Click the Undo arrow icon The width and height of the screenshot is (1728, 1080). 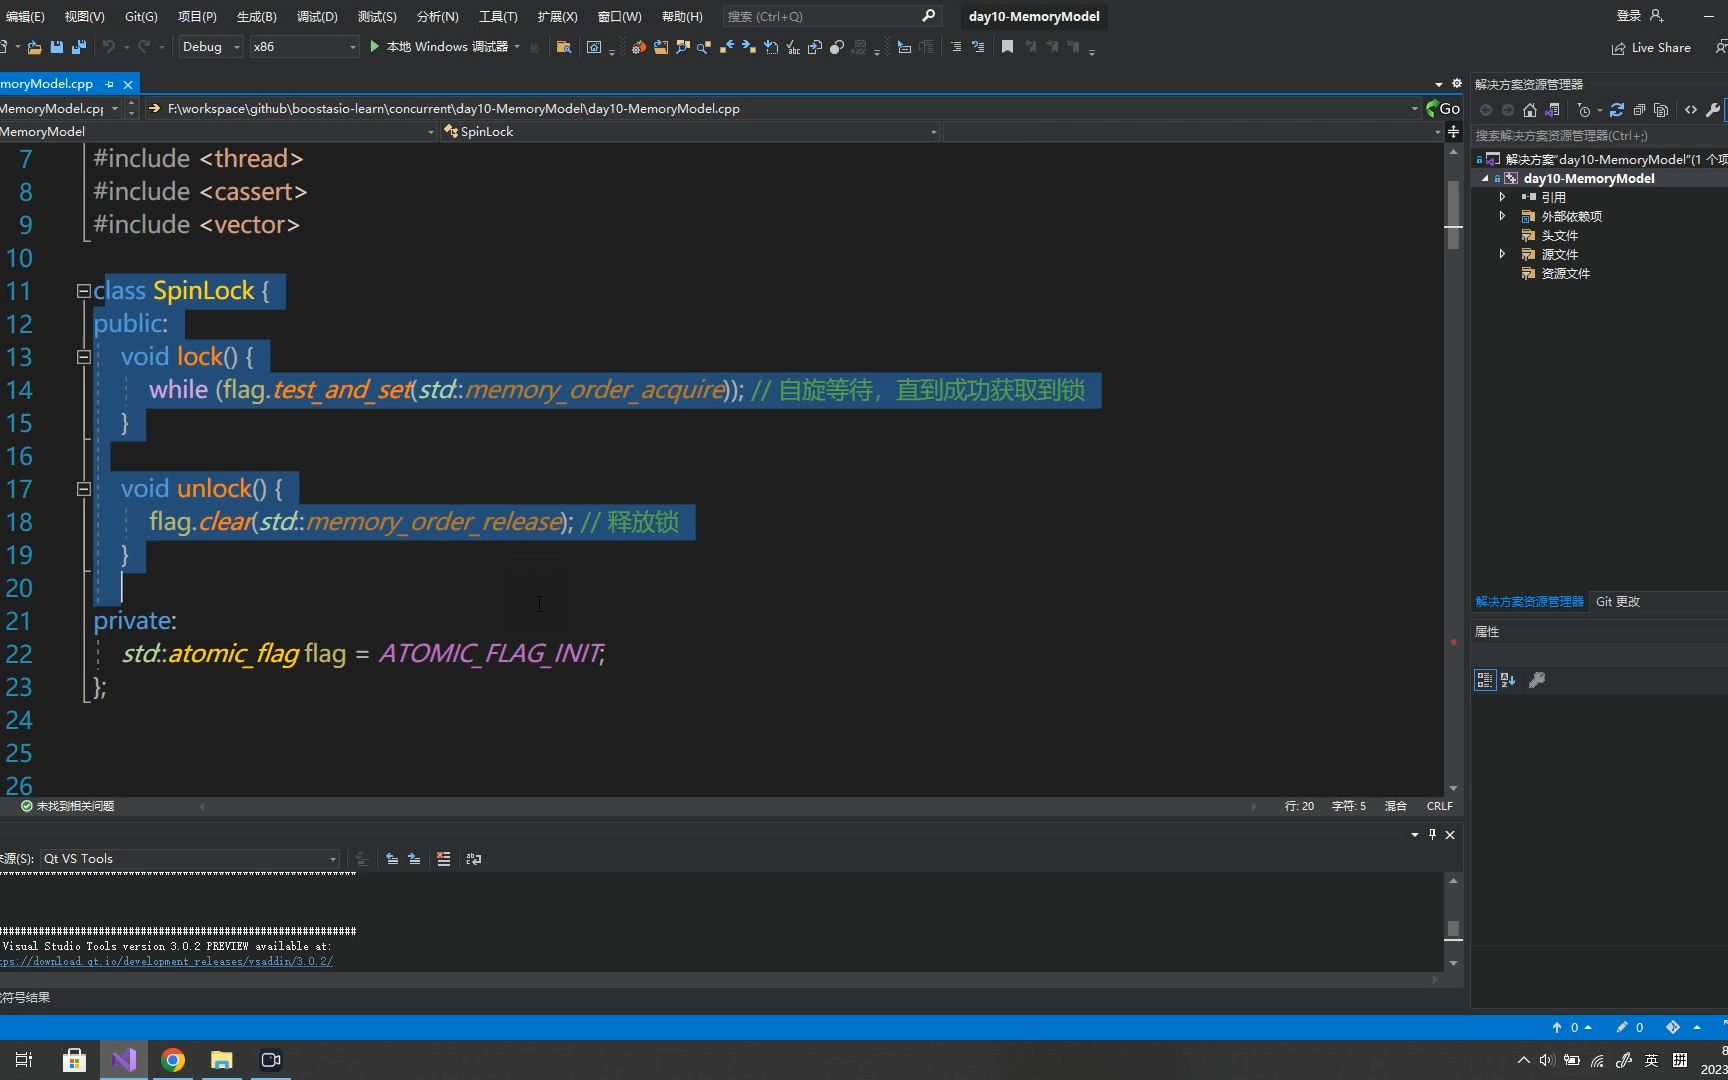pyautogui.click(x=108, y=46)
